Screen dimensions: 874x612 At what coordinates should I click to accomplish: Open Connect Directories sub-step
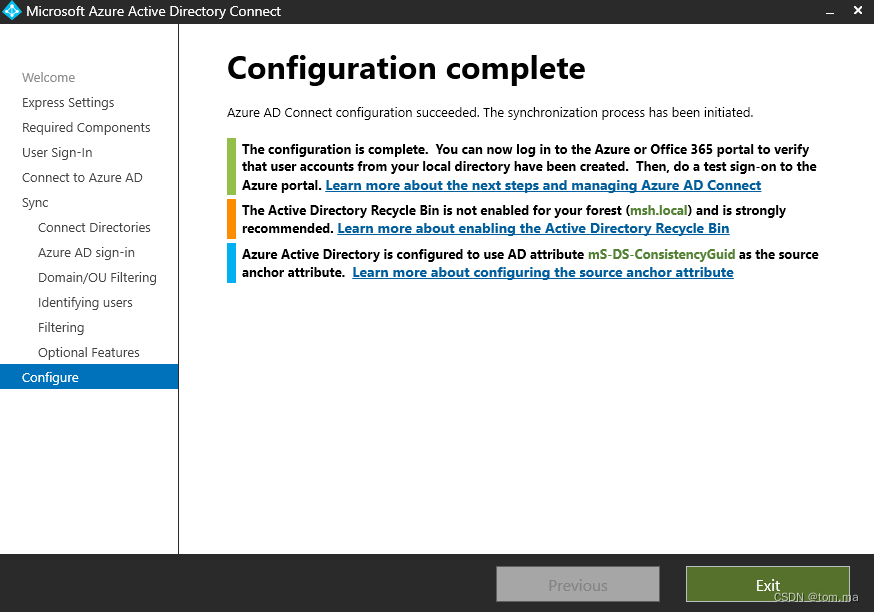click(x=94, y=227)
